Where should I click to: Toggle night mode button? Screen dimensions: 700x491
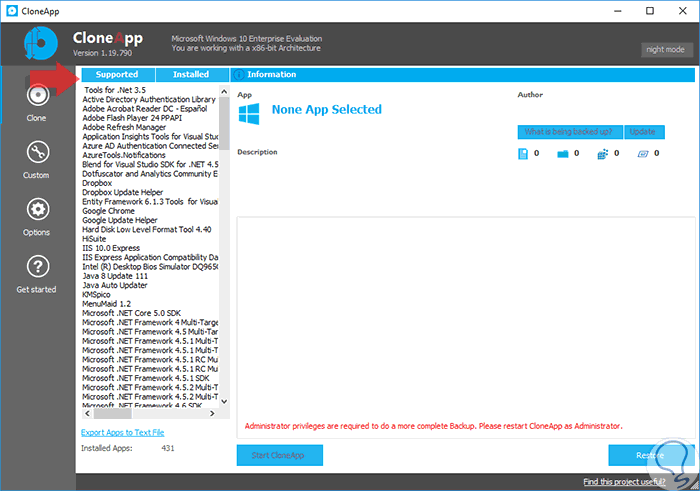(x=667, y=50)
